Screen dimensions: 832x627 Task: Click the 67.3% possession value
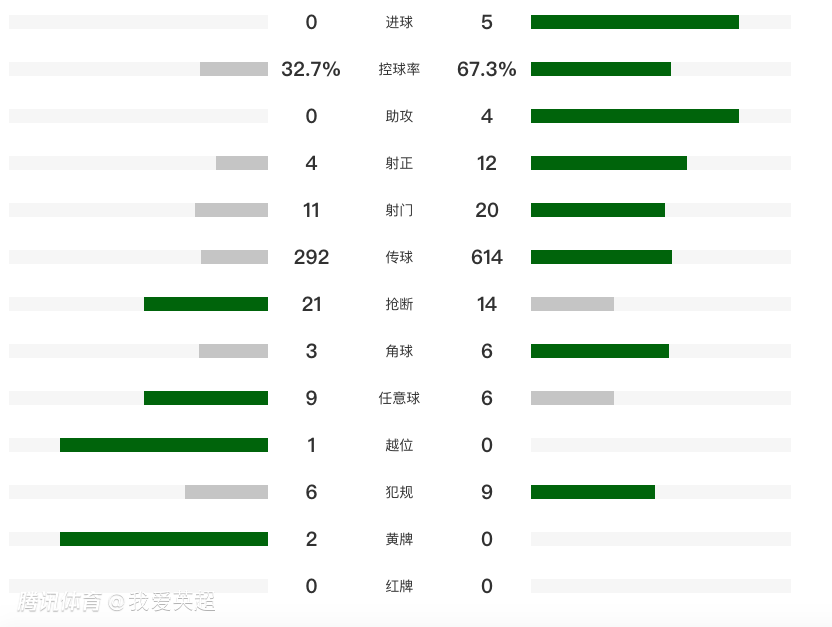coord(486,69)
